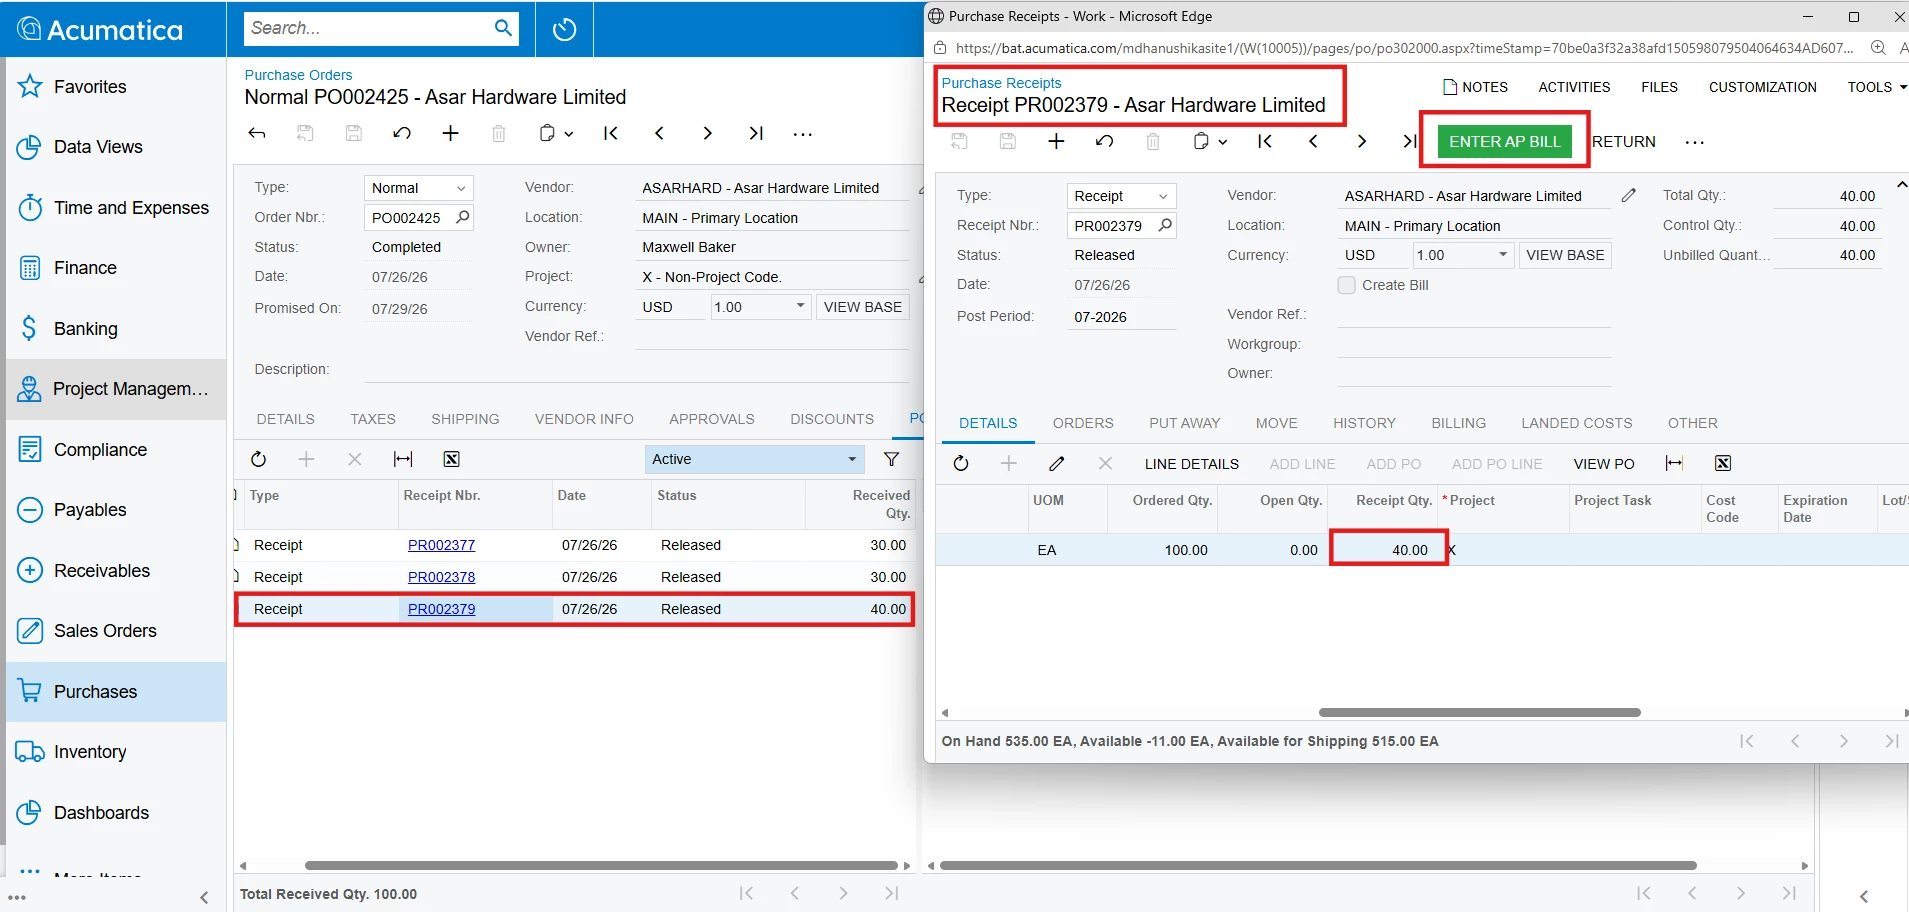Click the receipt details horizontal scrollbar
The width and height of the screenshot is (1909, 912).
point(1479,713)
